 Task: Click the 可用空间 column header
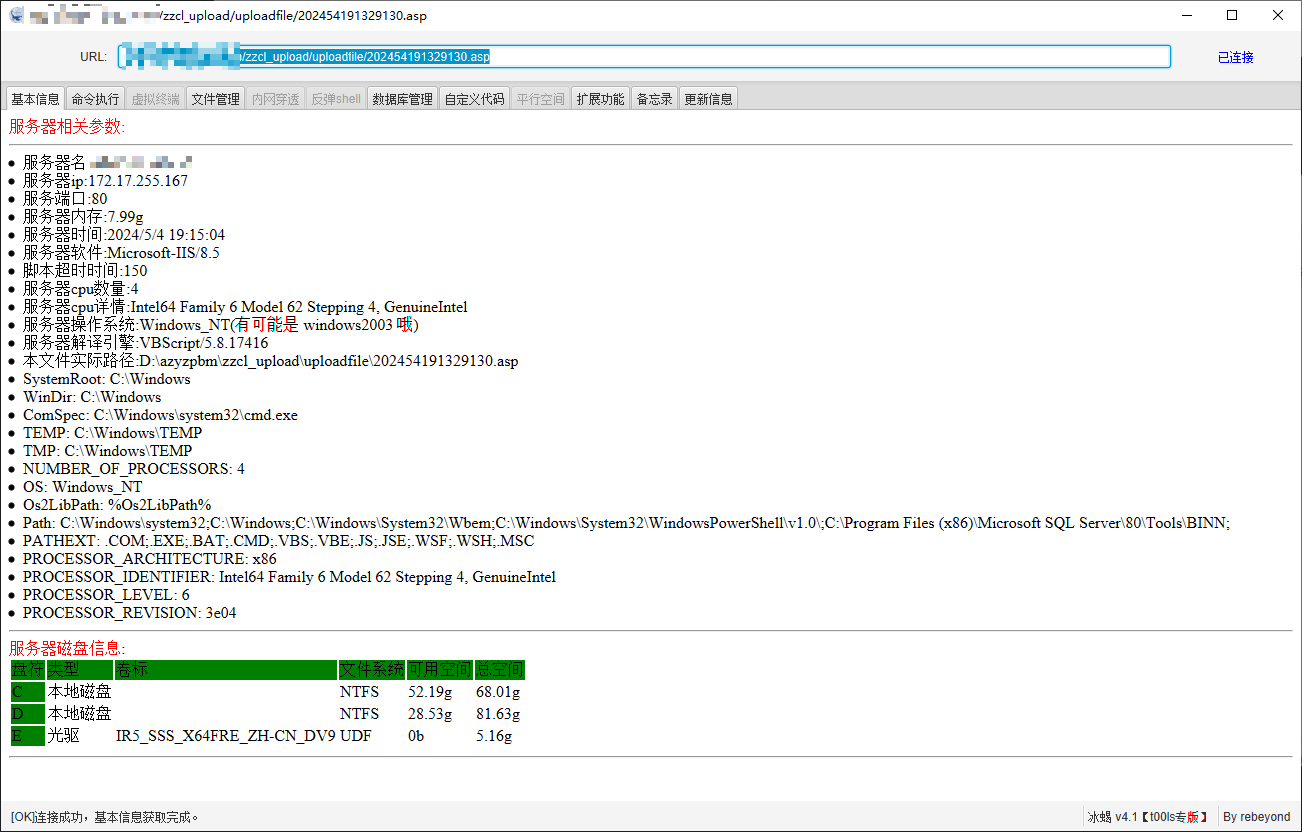439,670
